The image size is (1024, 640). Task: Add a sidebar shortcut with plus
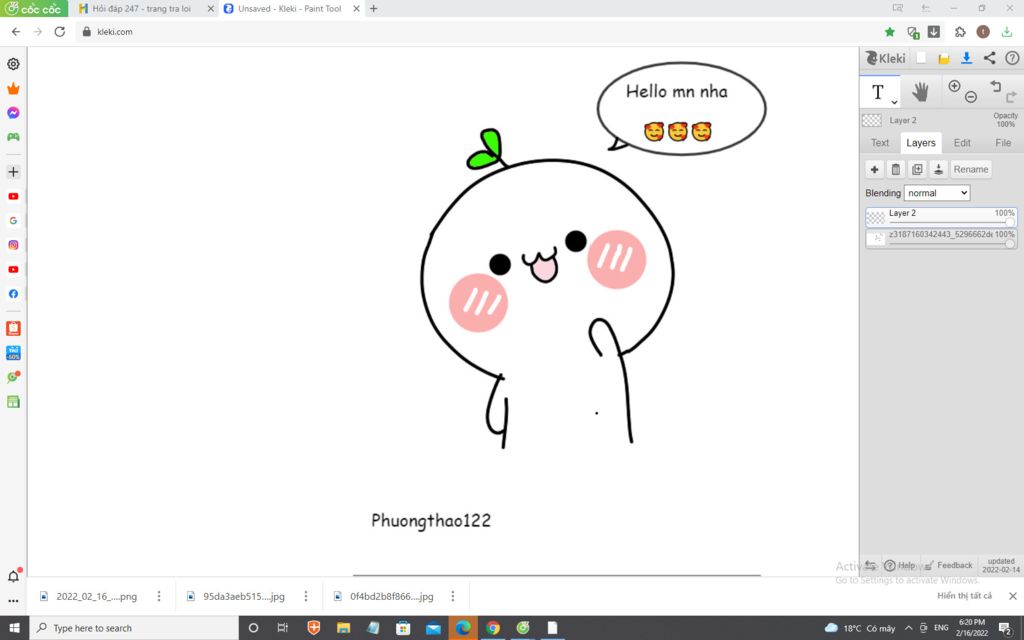(13, 172)
